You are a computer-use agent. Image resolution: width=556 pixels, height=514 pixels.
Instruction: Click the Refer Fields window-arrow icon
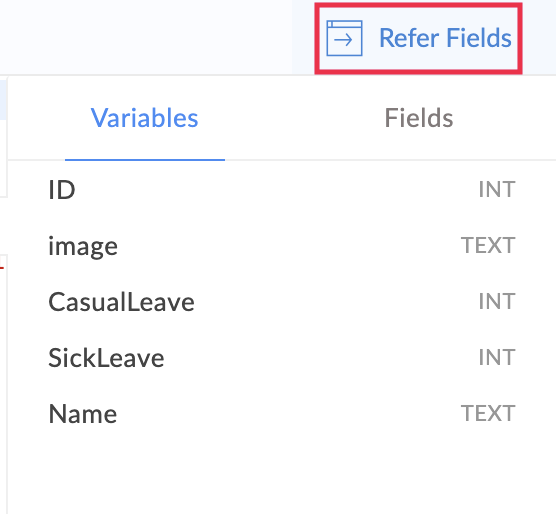[344, 38]
